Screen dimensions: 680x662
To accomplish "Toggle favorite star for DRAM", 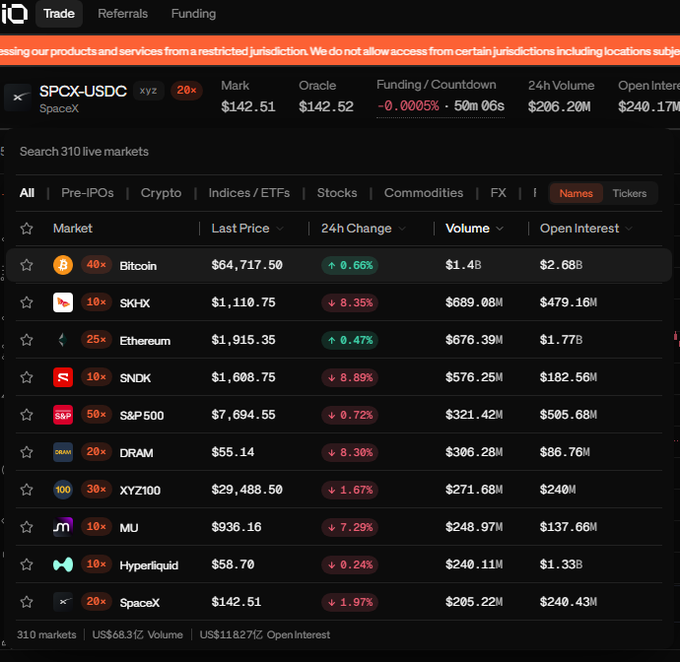I will (26, 452).
